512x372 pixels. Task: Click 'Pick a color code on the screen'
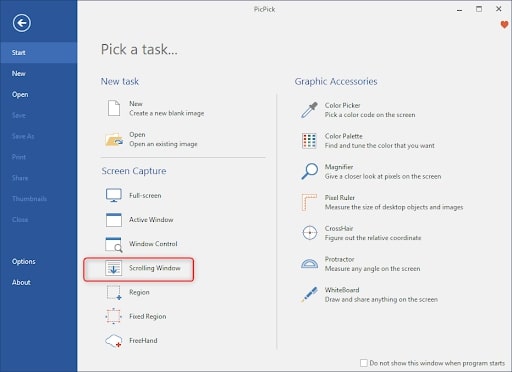click(370, 115)
